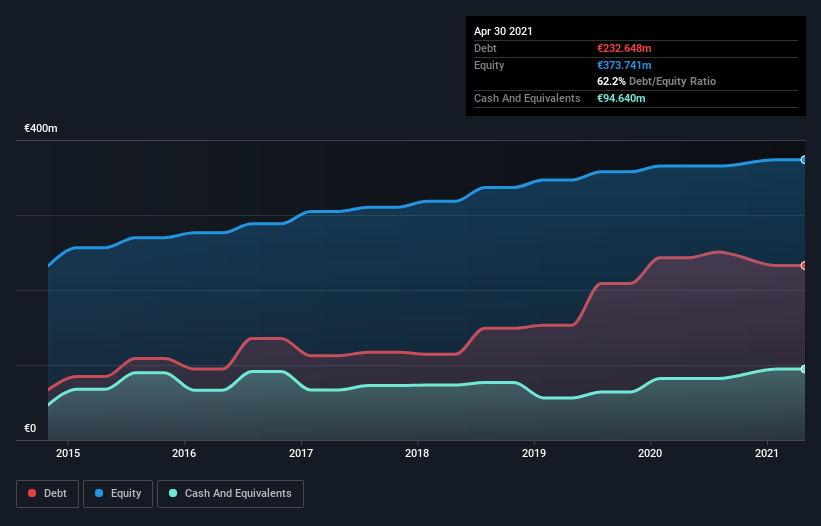The image size is (821, 526).
Task: Select the Cash endpoint marker on teal line
Action: [x=804, y=369]
